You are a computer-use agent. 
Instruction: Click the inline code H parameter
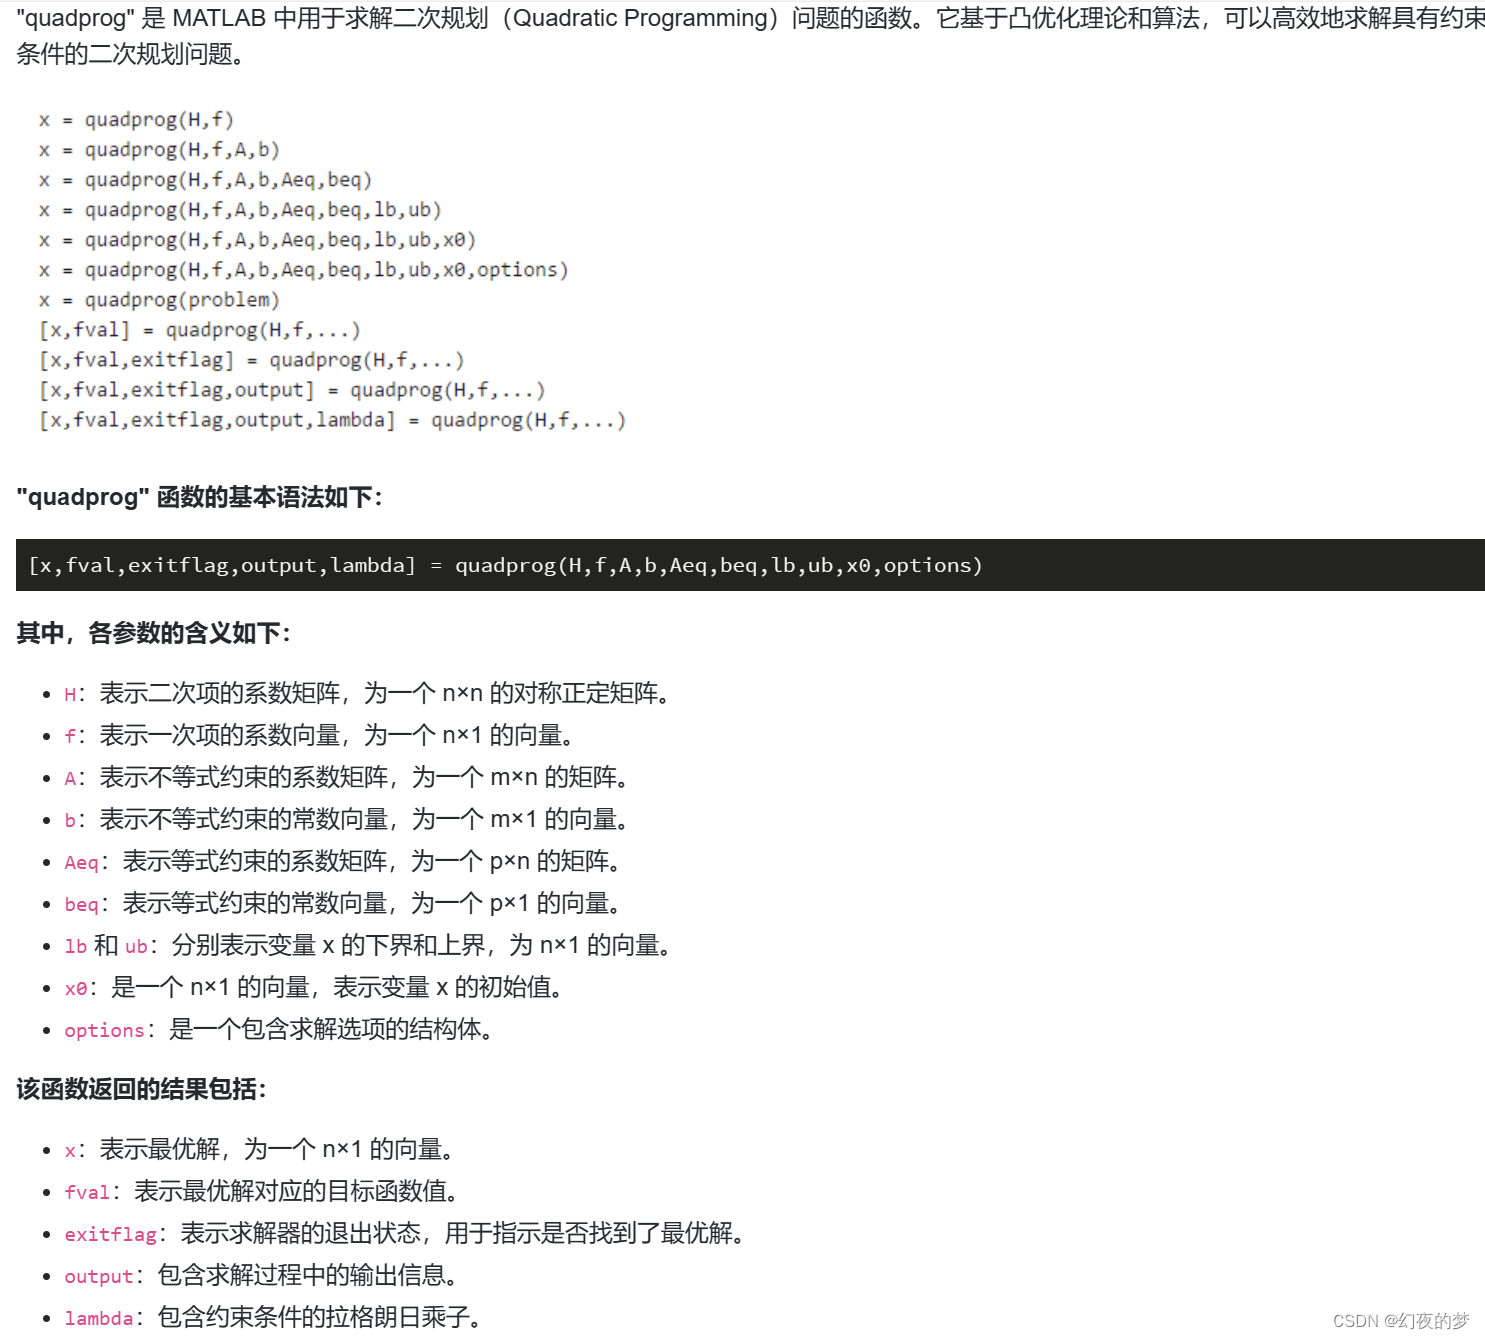pos(69,693)
